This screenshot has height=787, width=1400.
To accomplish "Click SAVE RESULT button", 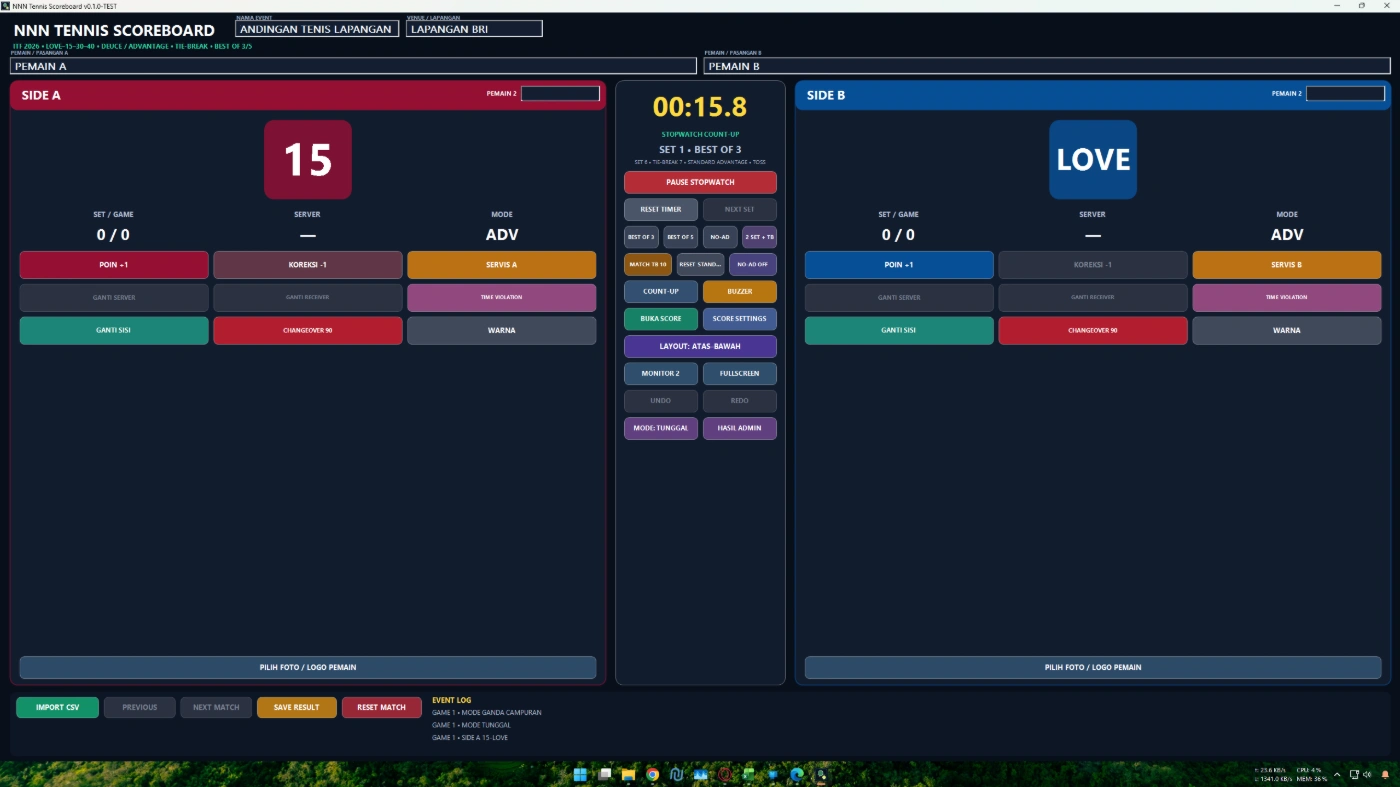I will [x=297, y=707].
